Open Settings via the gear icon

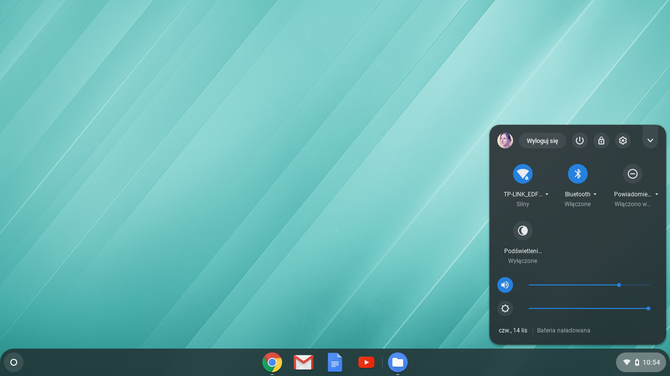click(623, 141)
